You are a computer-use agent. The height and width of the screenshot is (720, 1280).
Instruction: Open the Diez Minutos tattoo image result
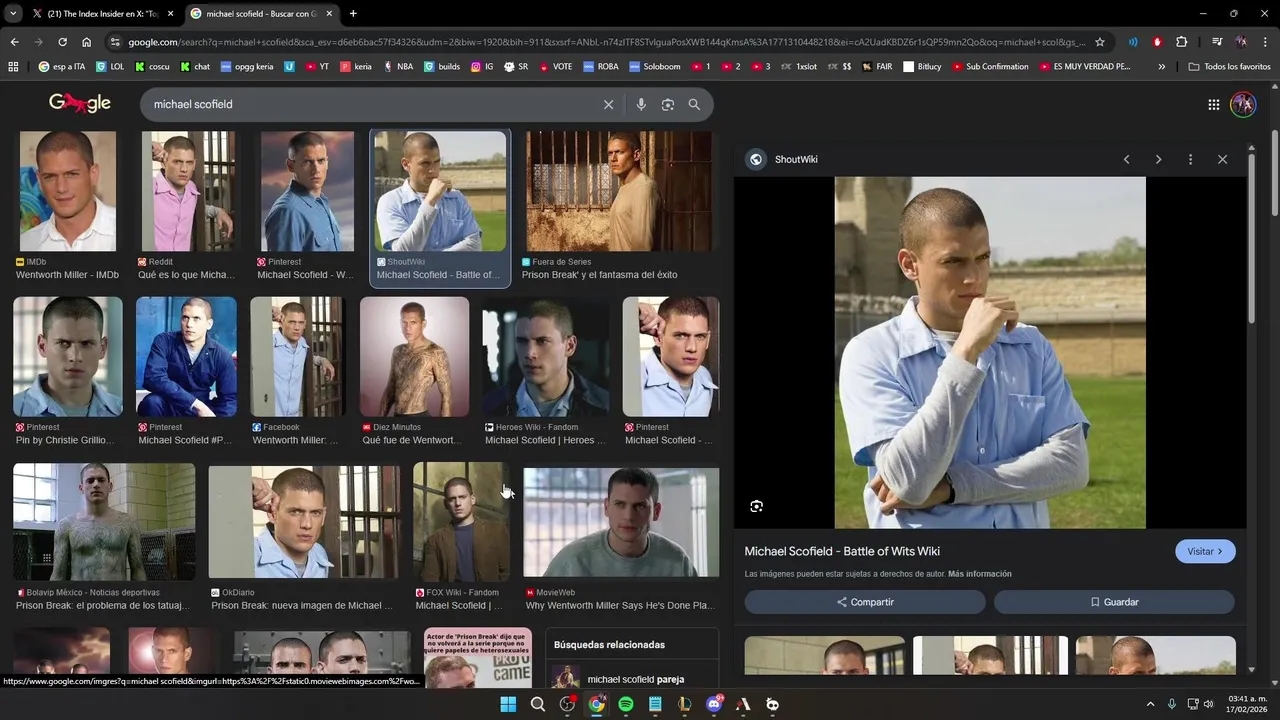414,357
